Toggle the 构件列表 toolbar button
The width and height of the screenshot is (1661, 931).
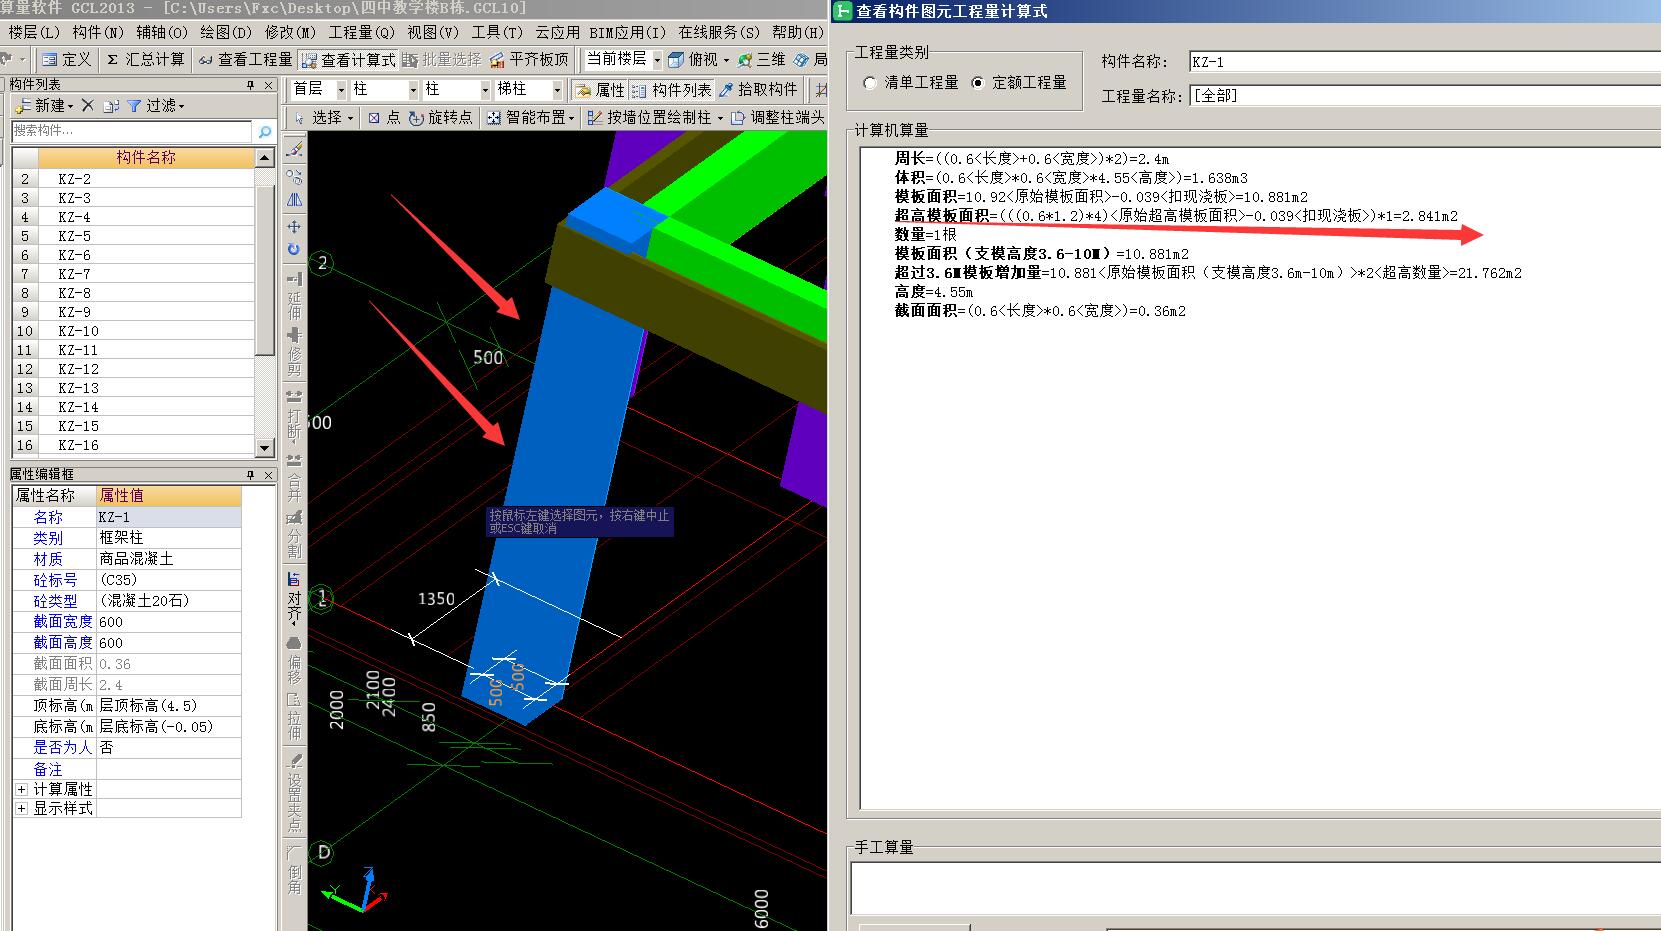click(672, 90)
